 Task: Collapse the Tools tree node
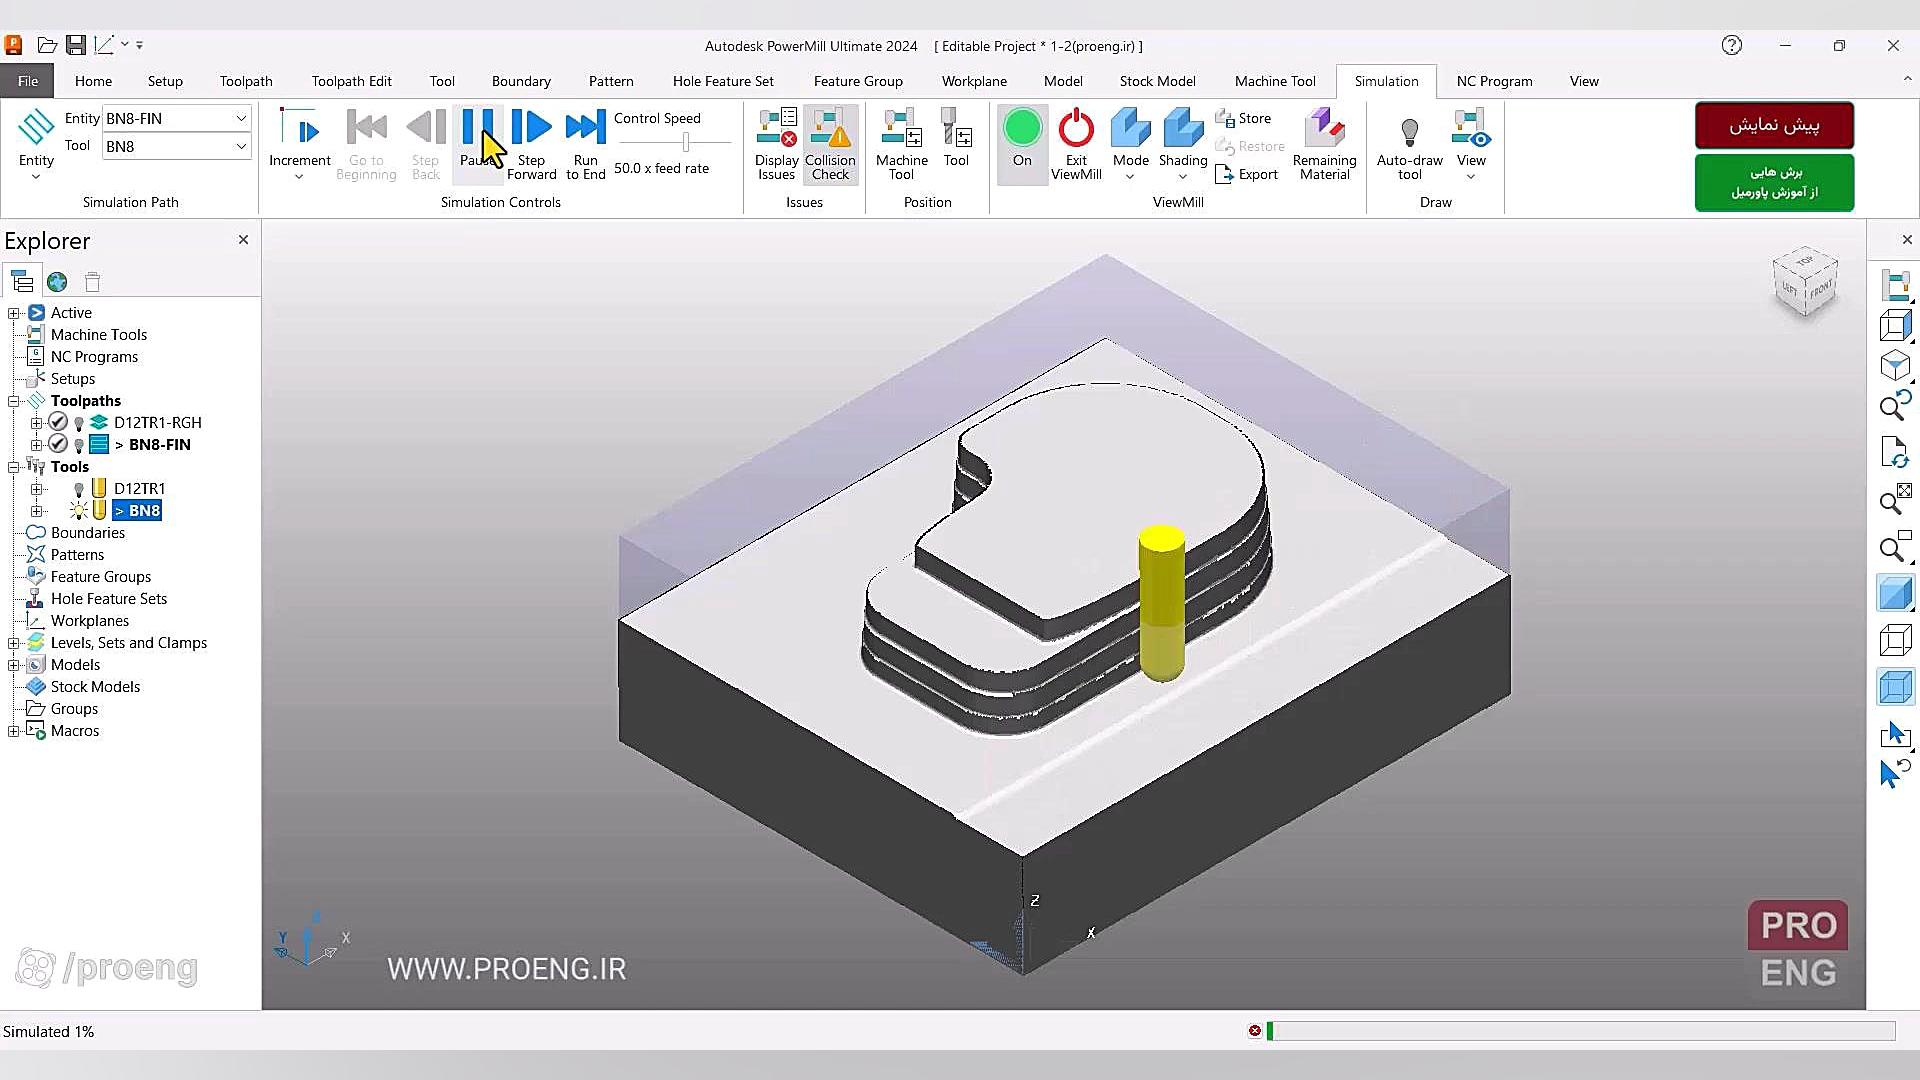[14, 467]
